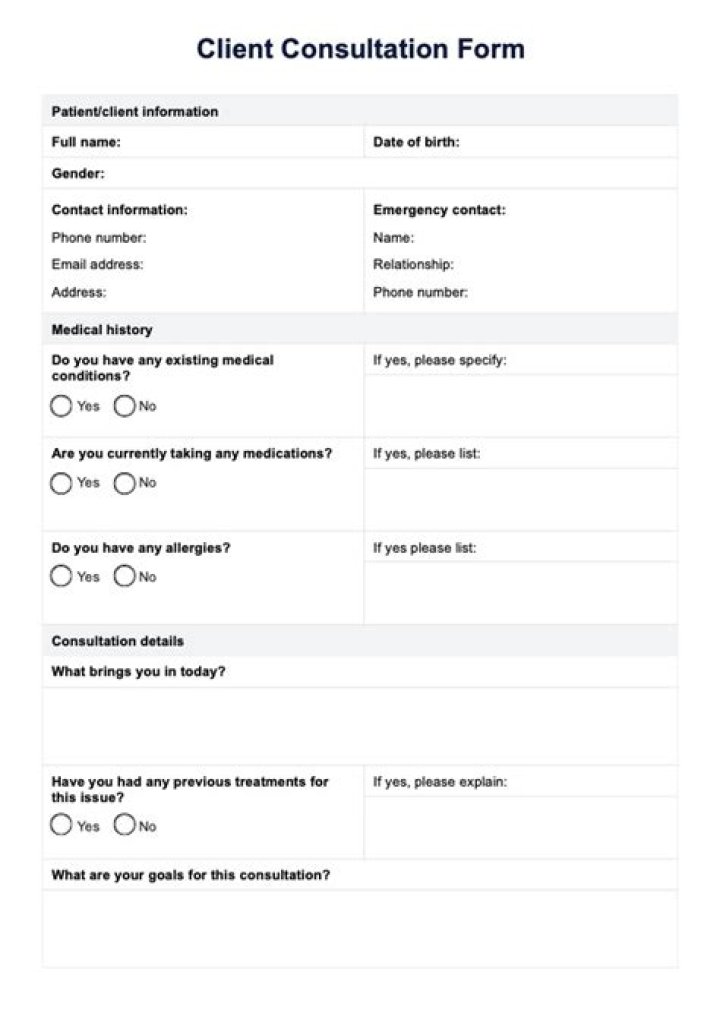Viewport: 720px width, 1019px height.
Task: Pick No for previous treatments
Action: coord(125,826)
